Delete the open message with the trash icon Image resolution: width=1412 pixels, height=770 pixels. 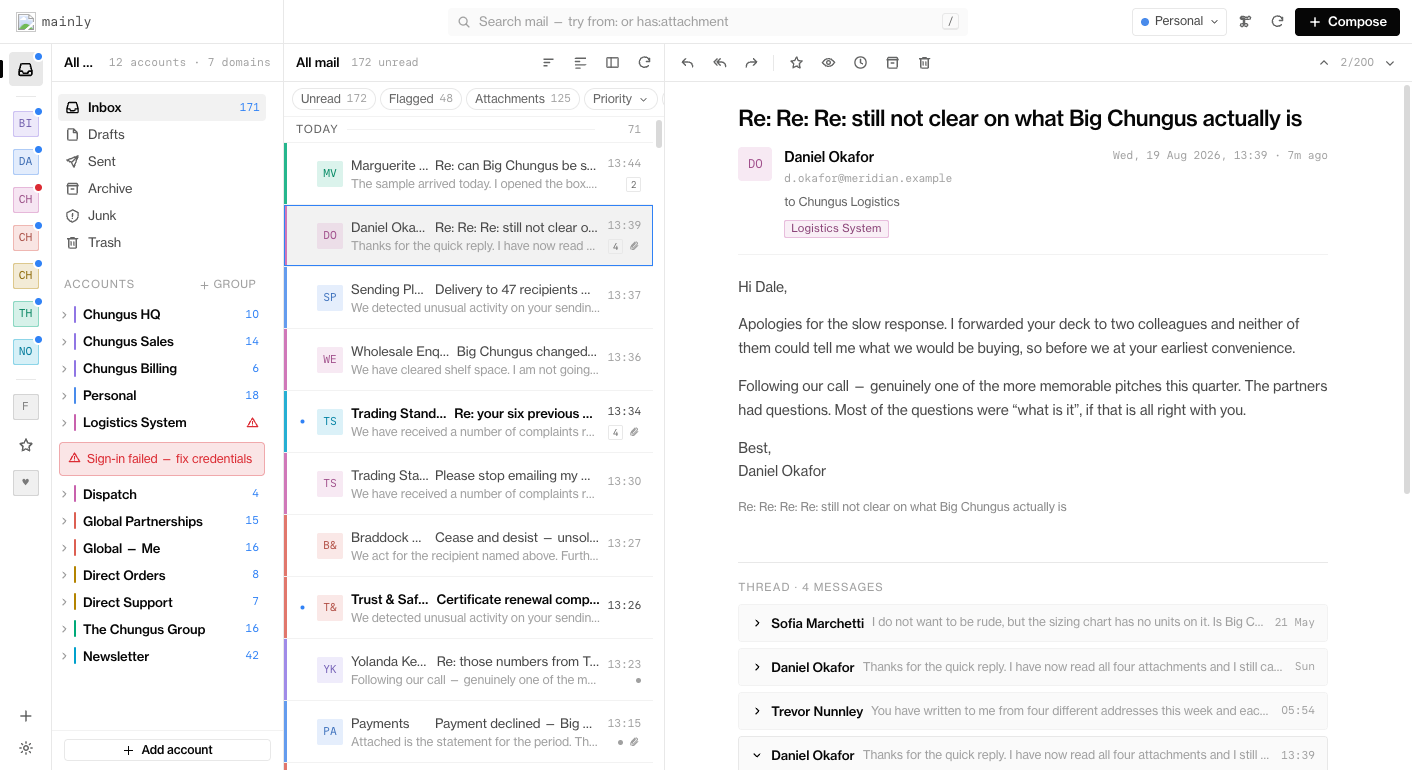tap(924, 62)
